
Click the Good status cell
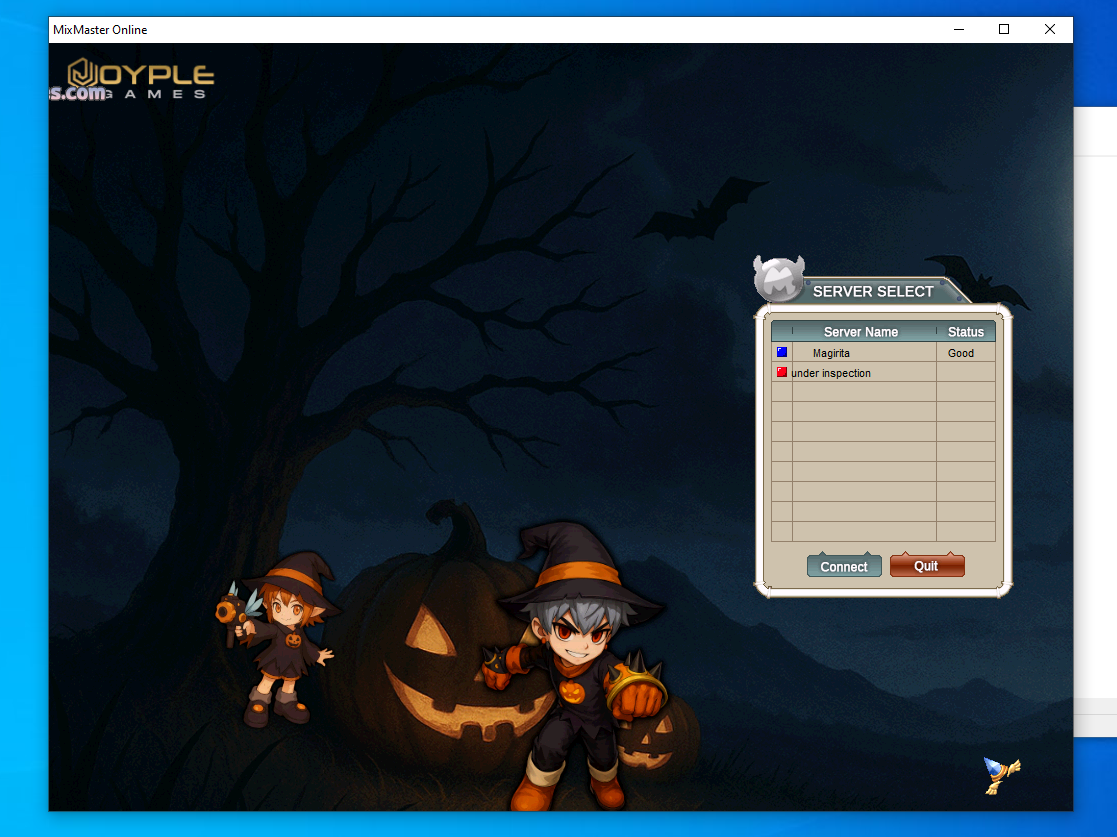click(961, 353)
